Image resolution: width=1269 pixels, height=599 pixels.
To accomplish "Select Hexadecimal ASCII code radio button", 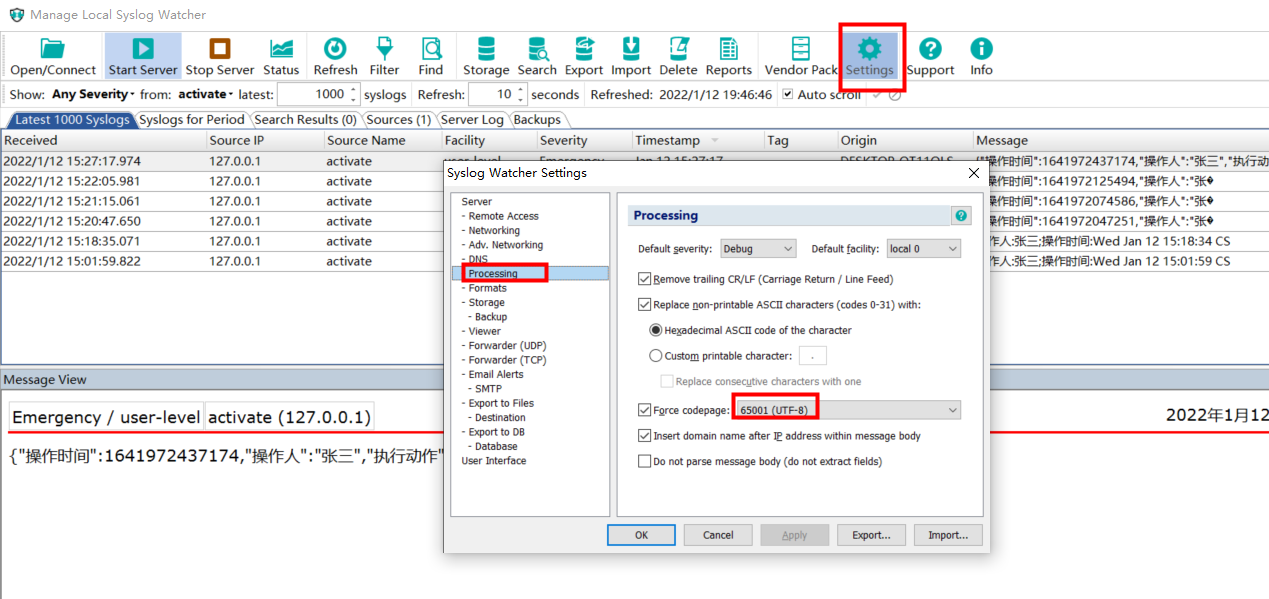I will point(656,330).
